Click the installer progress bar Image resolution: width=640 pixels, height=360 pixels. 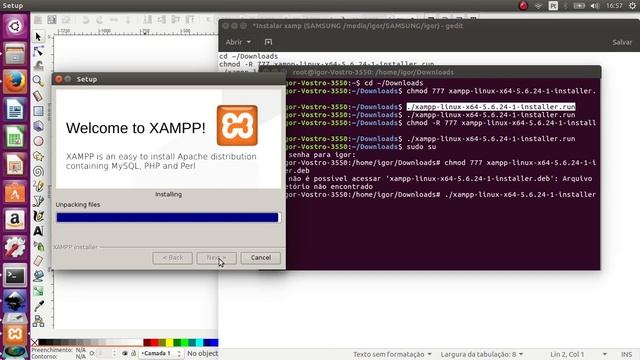click(x=168, y=218)
